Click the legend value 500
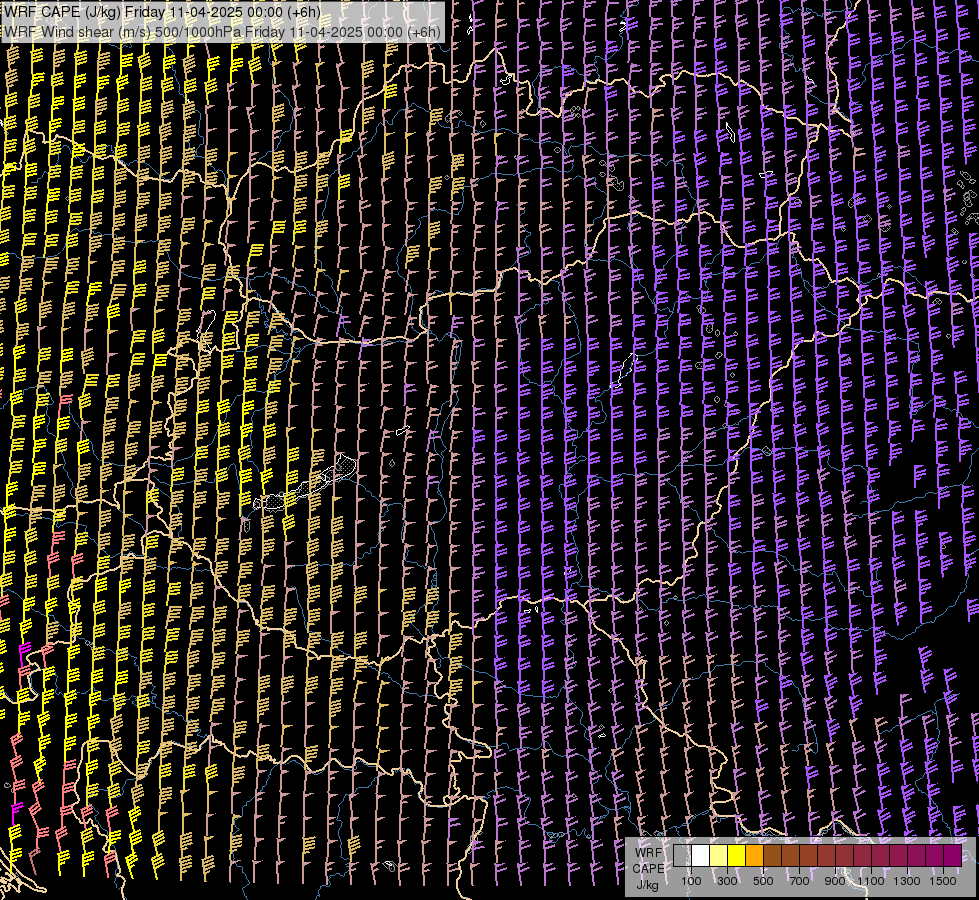Viewport: 979px width, 900px height. click(763, 881)
